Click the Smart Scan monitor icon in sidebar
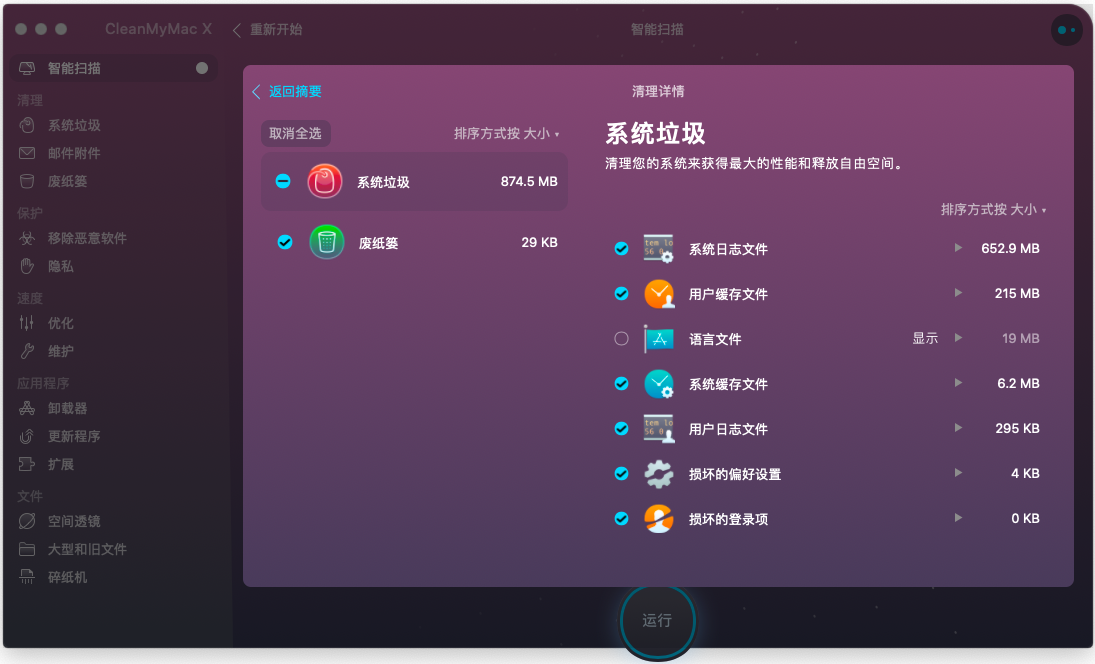 pyautogui.click(x=27, y=68)
